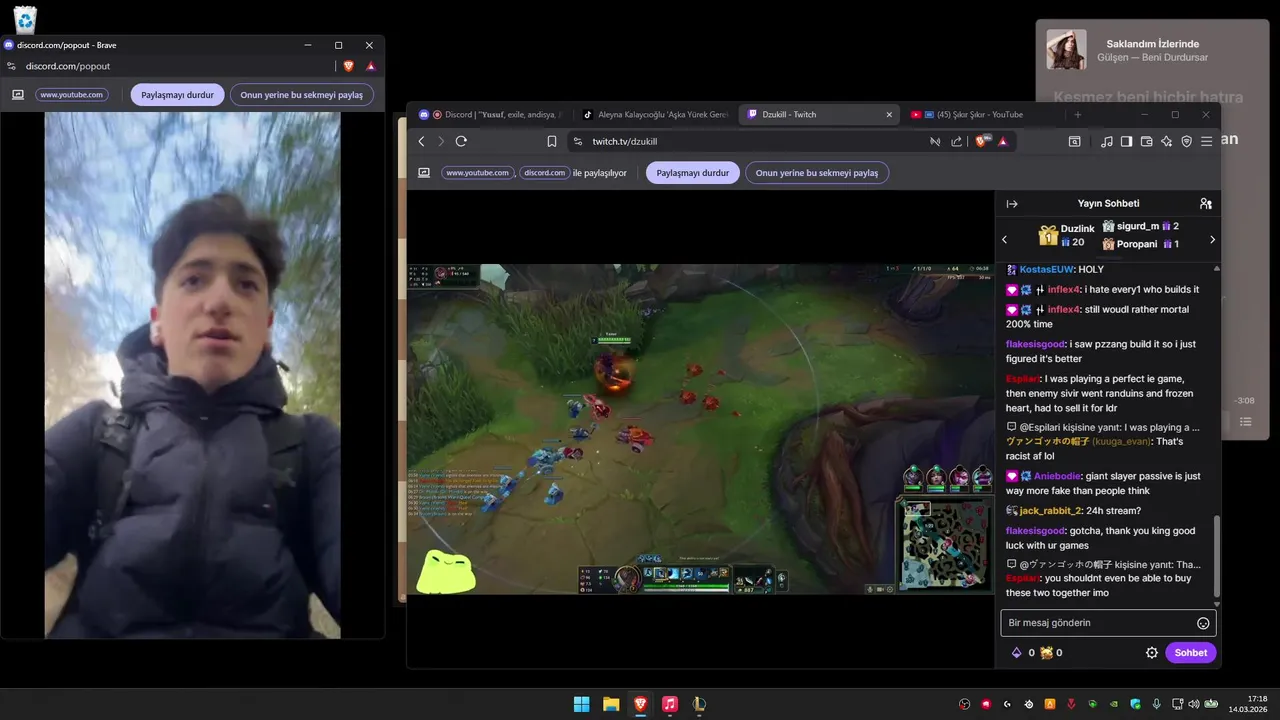Open volume control in system tray
Screen dimensions: 1280x720
pos(1194,704)
